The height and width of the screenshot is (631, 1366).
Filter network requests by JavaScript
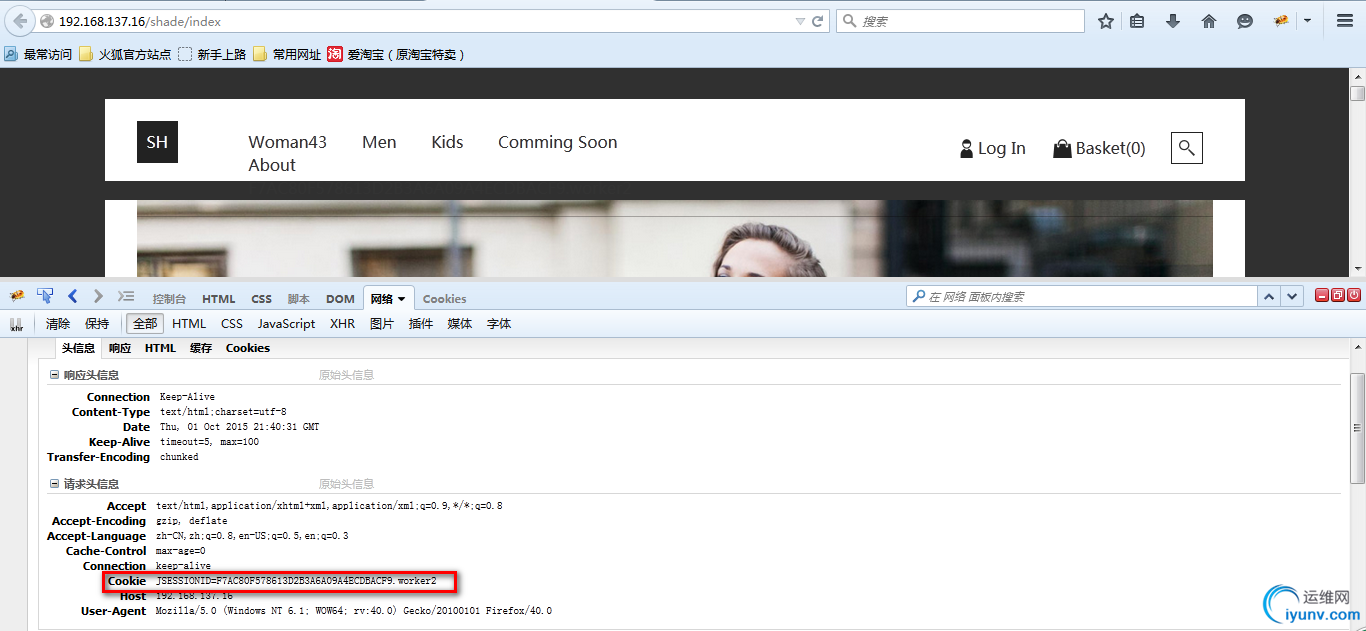(286, 324)
